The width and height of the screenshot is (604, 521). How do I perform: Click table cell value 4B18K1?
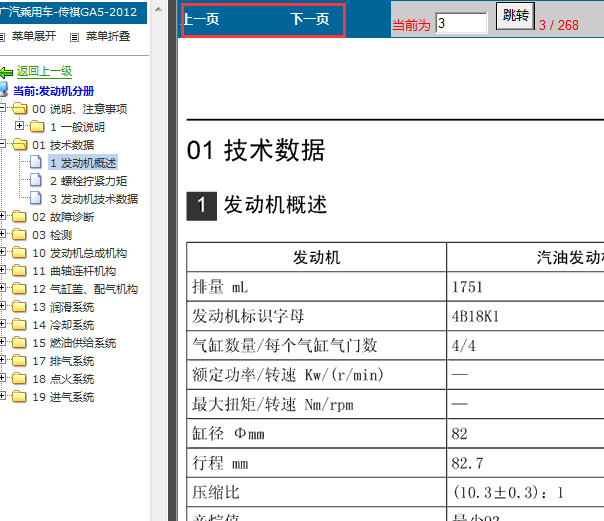click(x=475, y=317)
